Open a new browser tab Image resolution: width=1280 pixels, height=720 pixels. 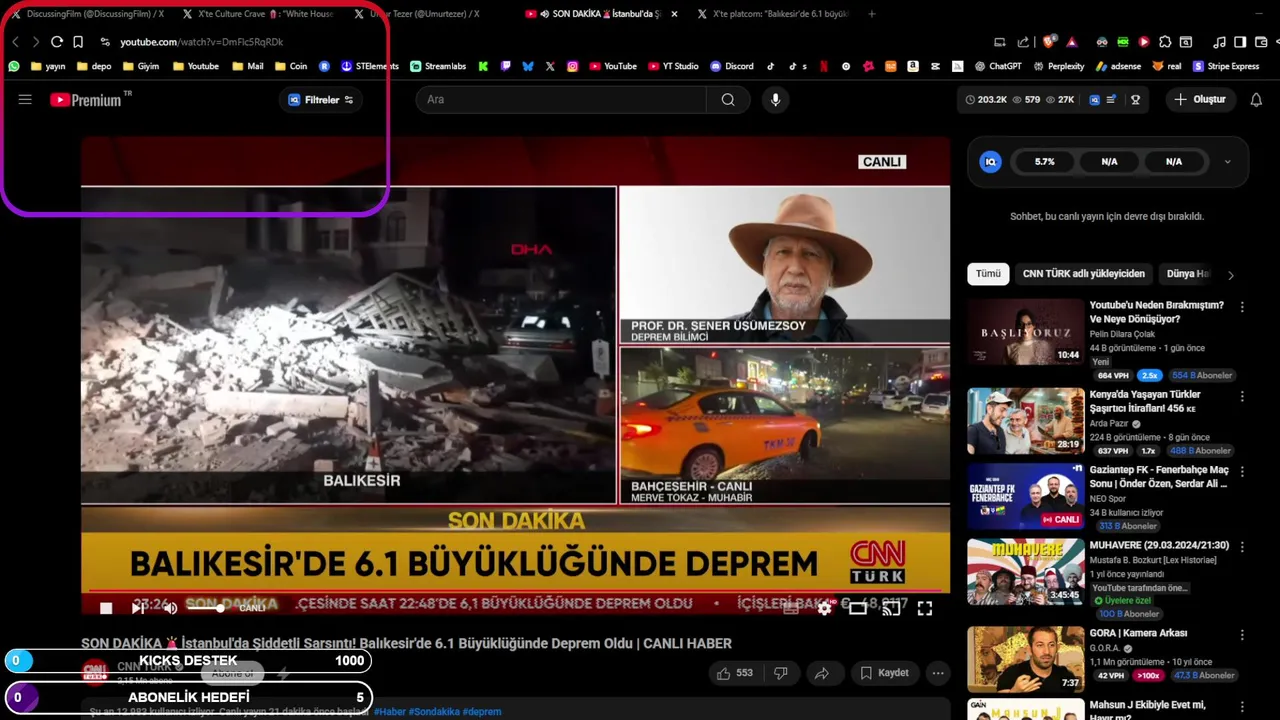[x=872, y=14]
